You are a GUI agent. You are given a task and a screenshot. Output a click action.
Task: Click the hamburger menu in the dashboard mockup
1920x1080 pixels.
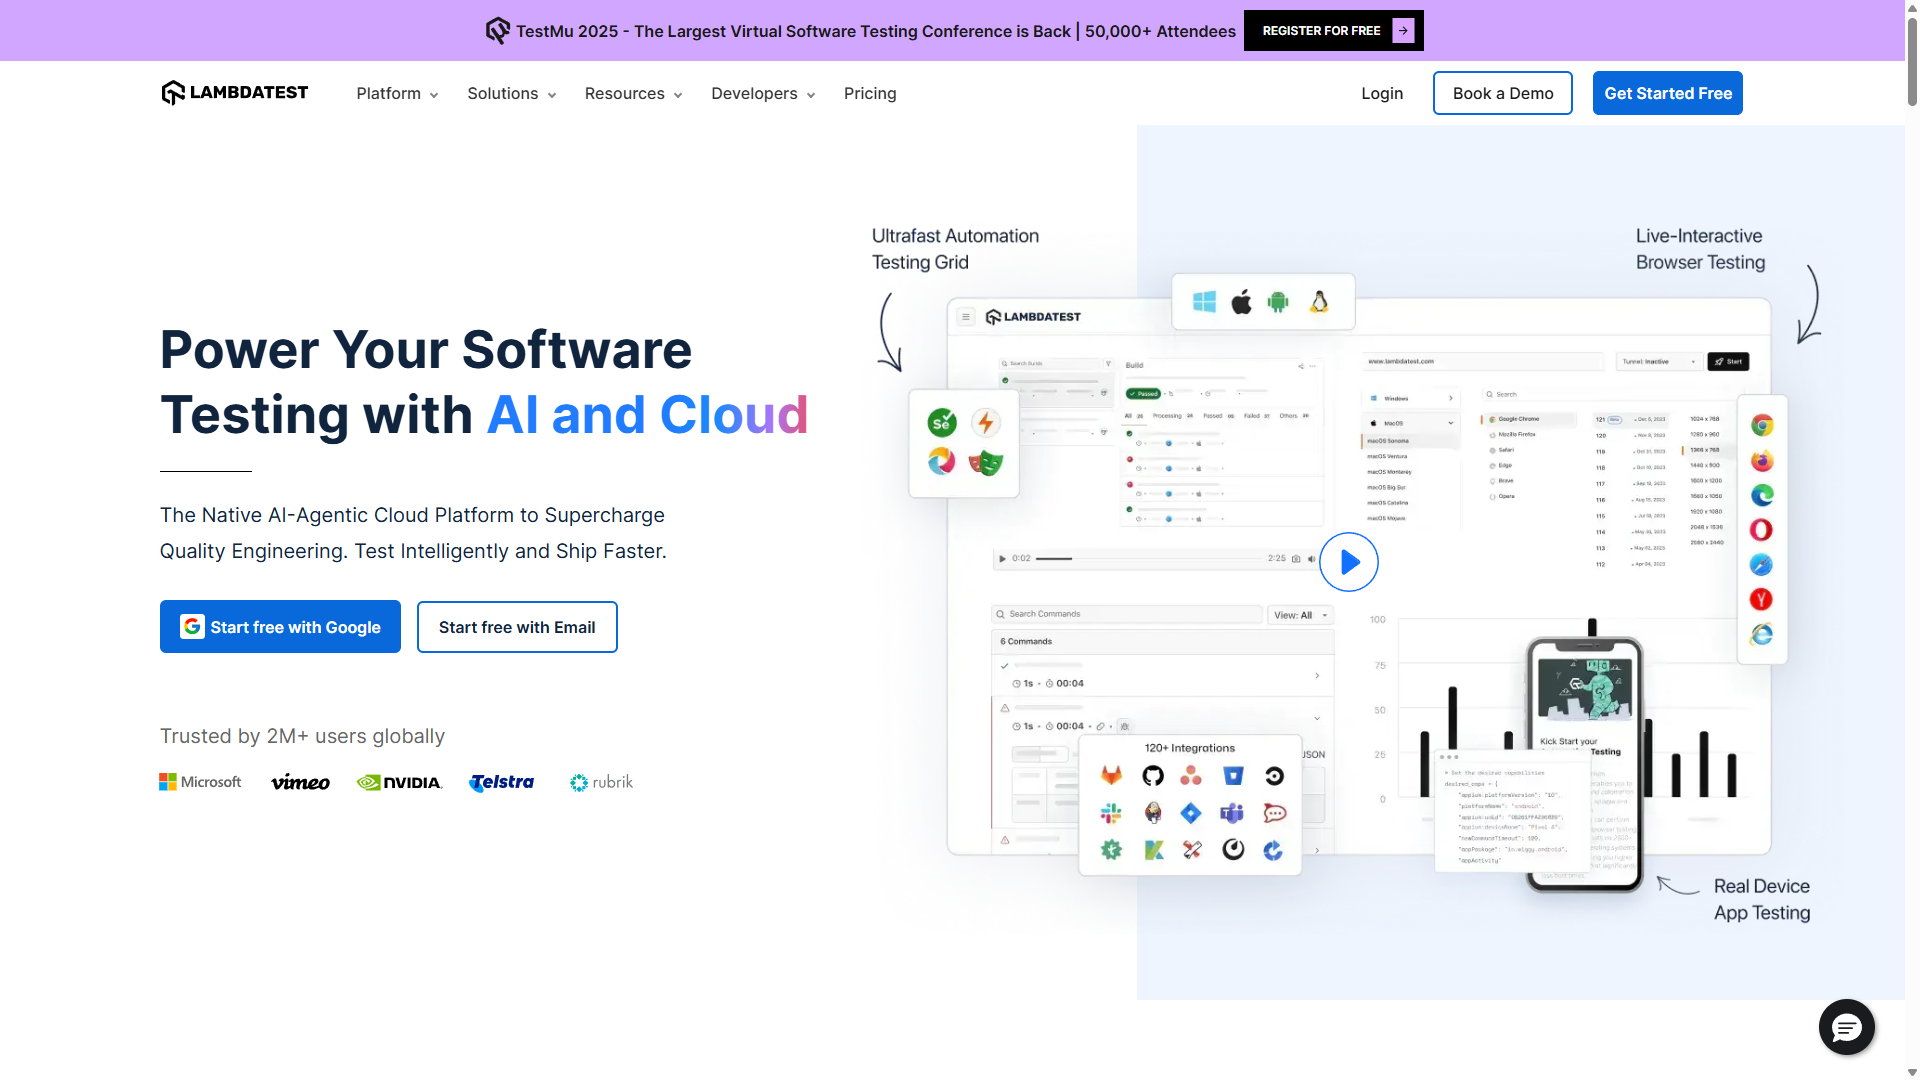click(966, 317)
